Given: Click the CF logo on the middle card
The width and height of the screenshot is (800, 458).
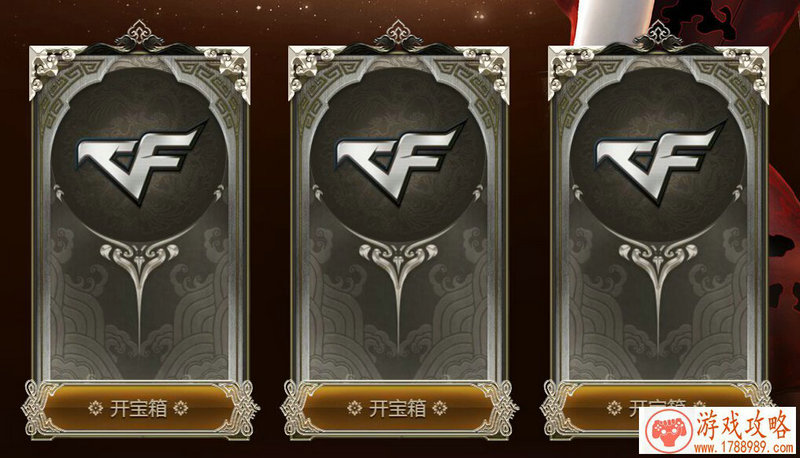Looking at the screenshot, I should [400, 161].
